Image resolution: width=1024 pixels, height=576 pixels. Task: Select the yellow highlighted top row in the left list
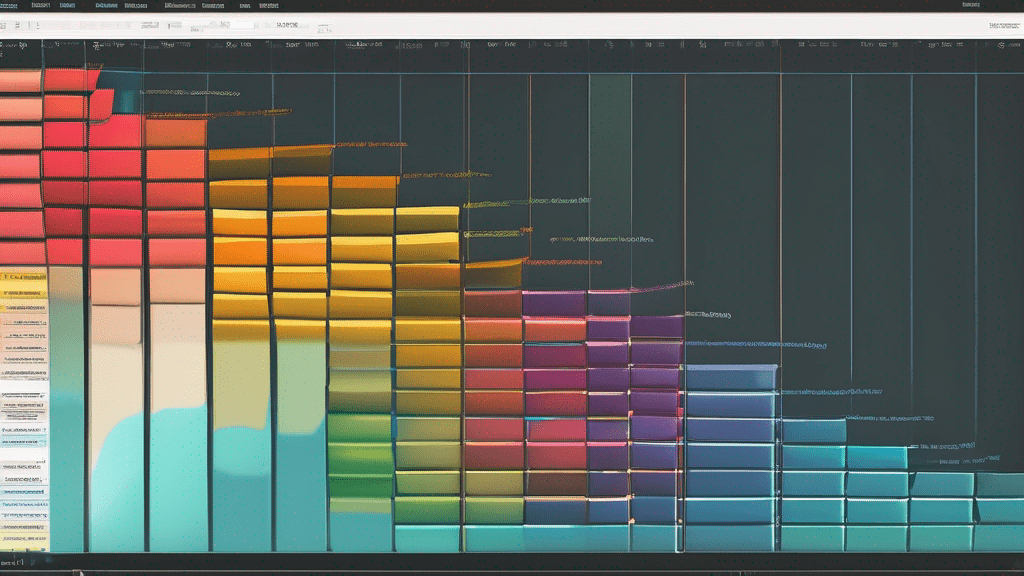tap(23, 277)
